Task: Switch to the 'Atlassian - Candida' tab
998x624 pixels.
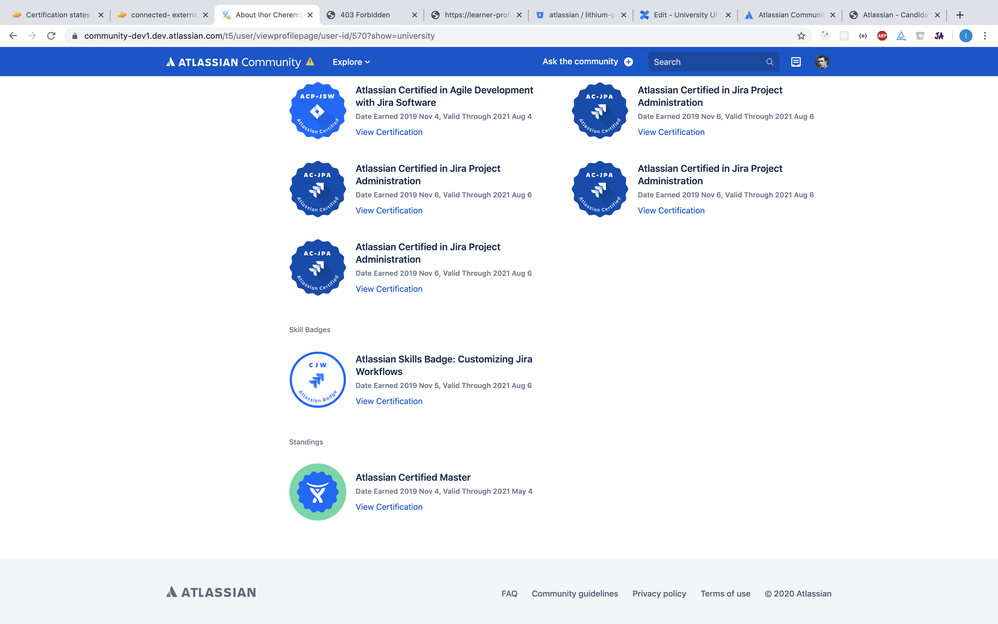Action: (894, 15)
